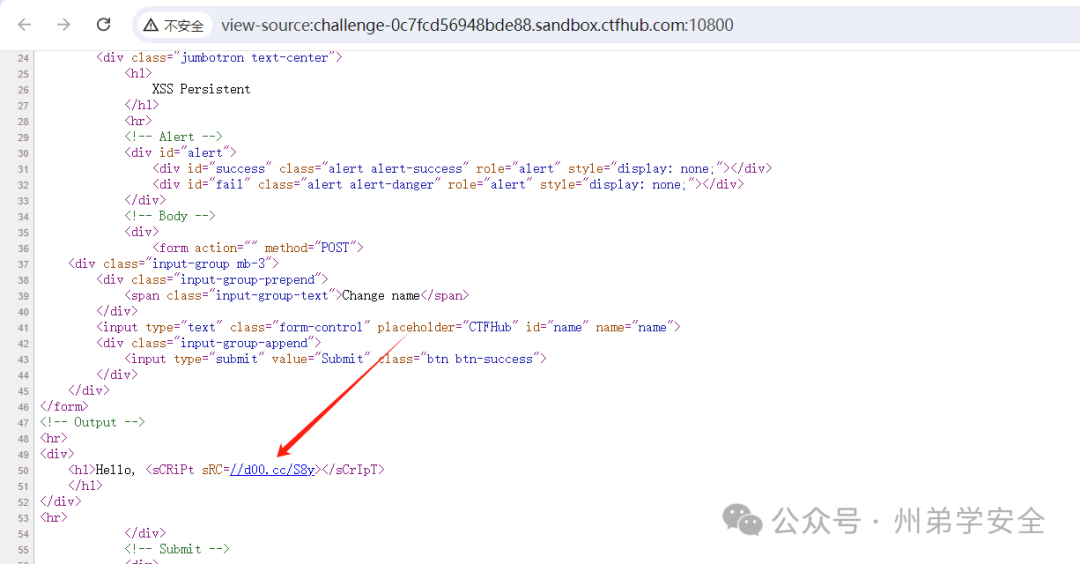This screenshot has height=564, width=1080.
Task: Click the not-secure warning indicator
Action: [x=174, y=25]
